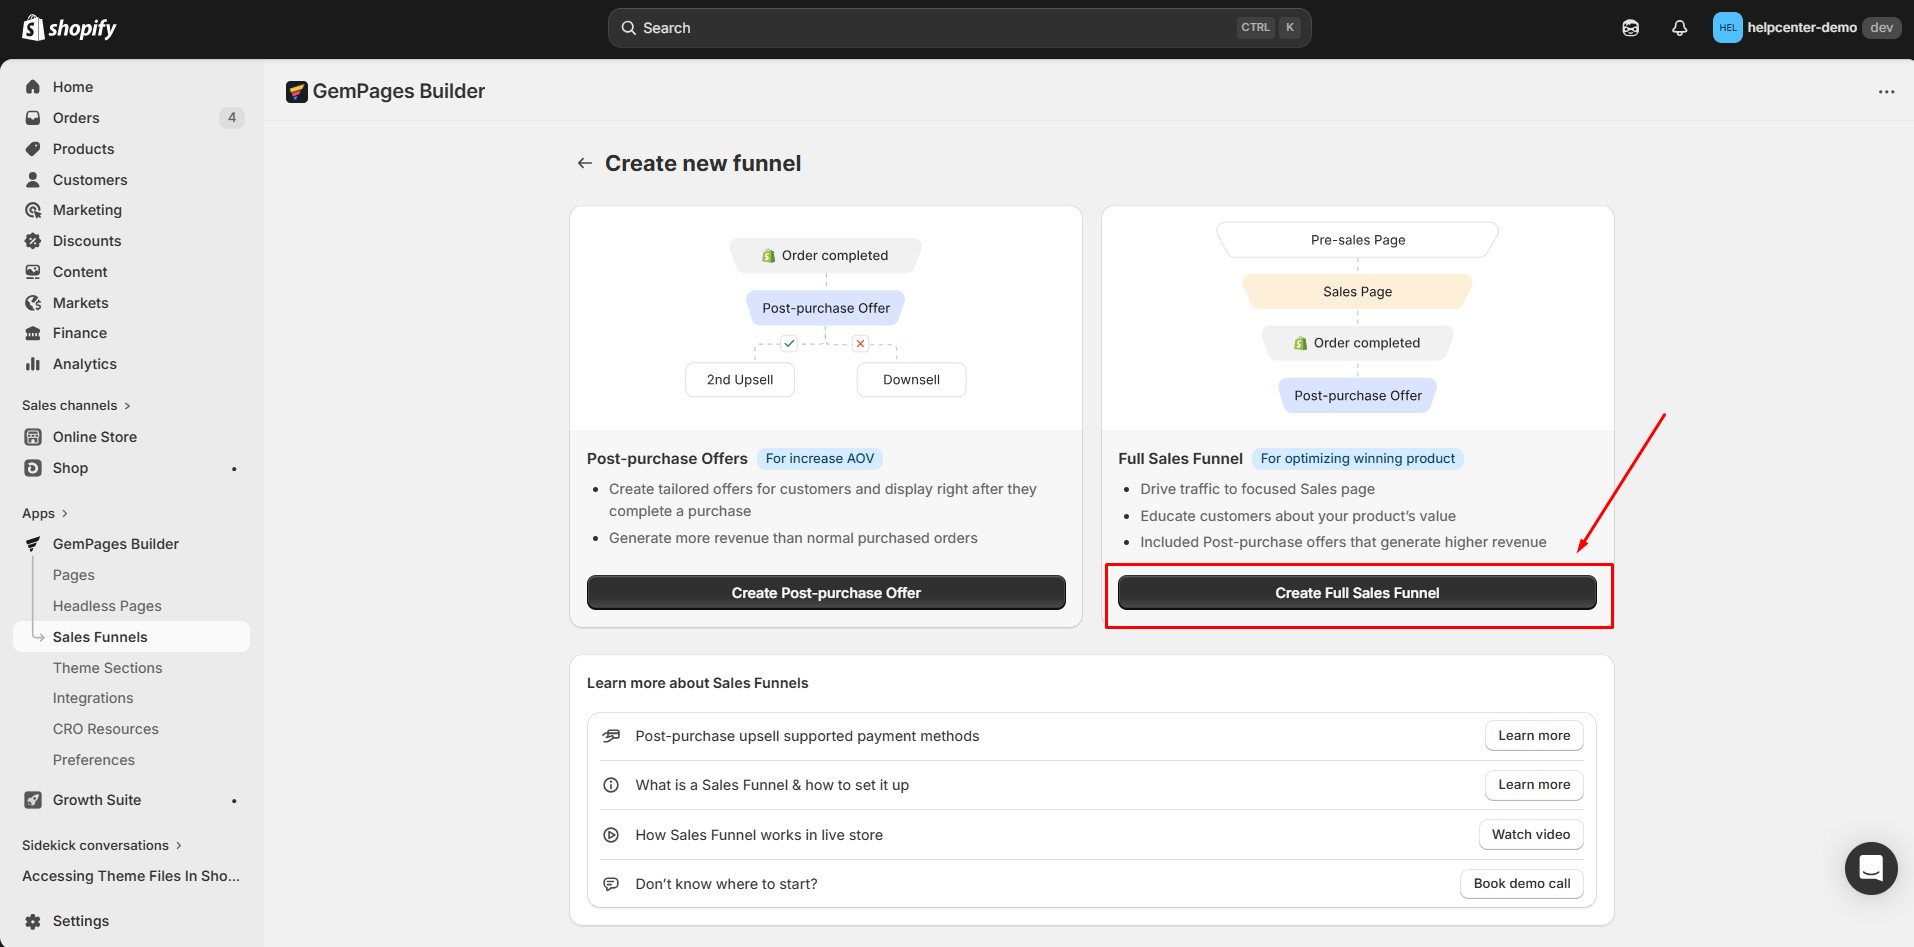Select Sales Funnels in the sidebar

[100, 637]
